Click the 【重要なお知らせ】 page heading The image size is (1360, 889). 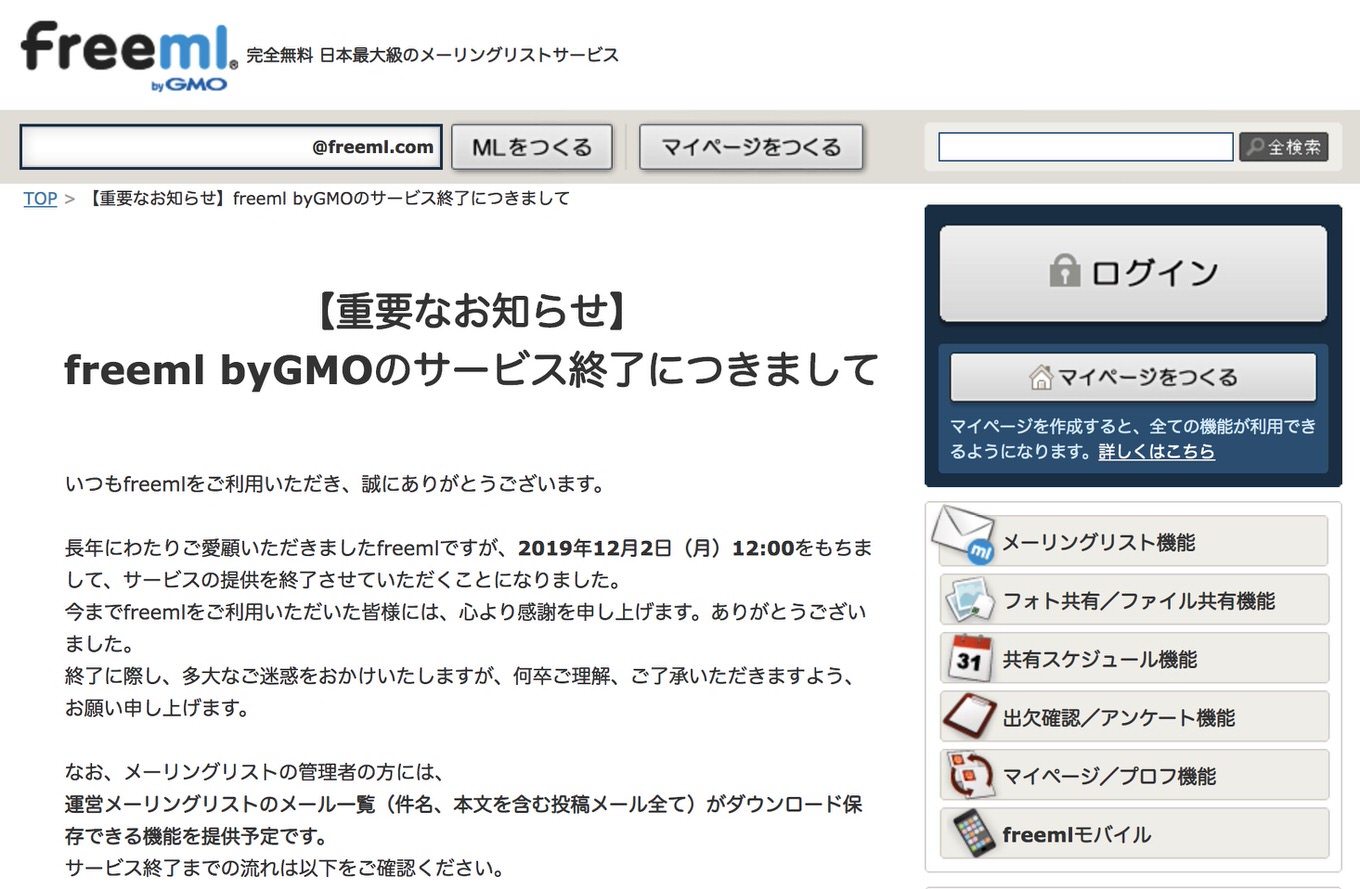[x=471, y=312]
